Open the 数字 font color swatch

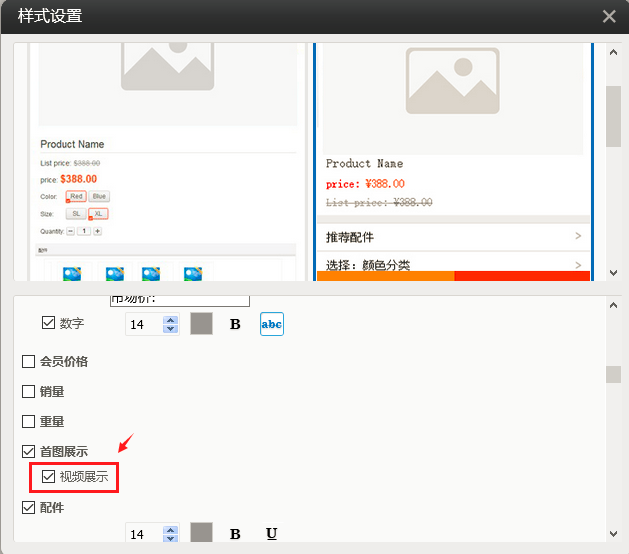coord(202,324)
